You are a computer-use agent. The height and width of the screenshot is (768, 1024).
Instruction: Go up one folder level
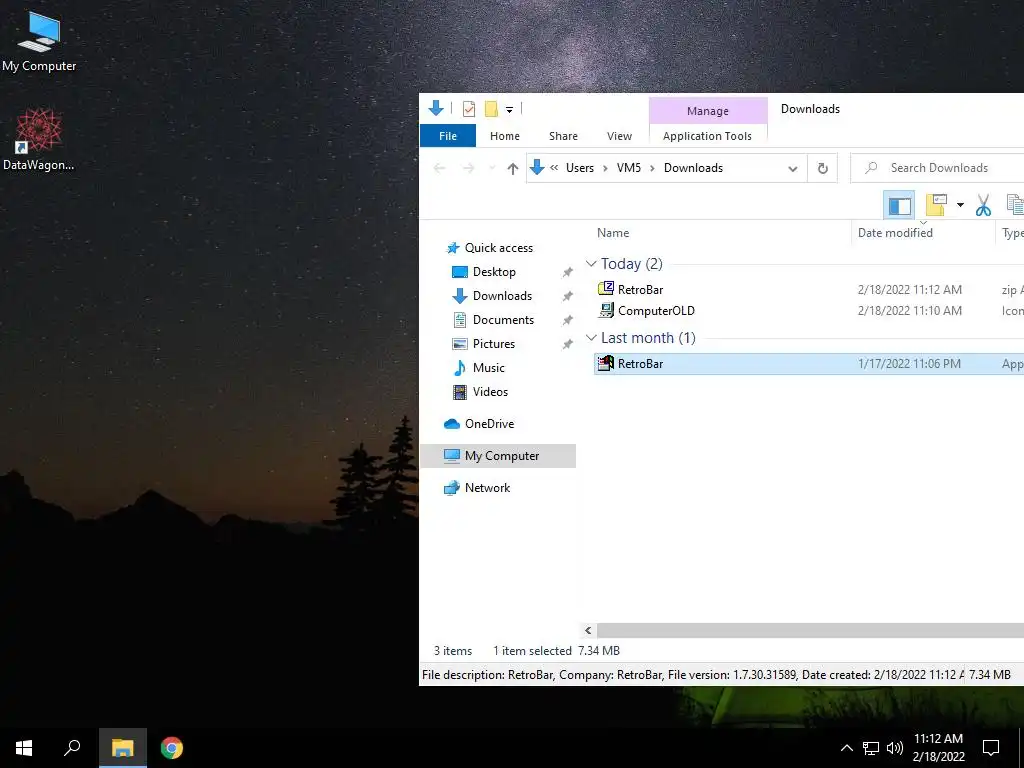coord(513,168)
